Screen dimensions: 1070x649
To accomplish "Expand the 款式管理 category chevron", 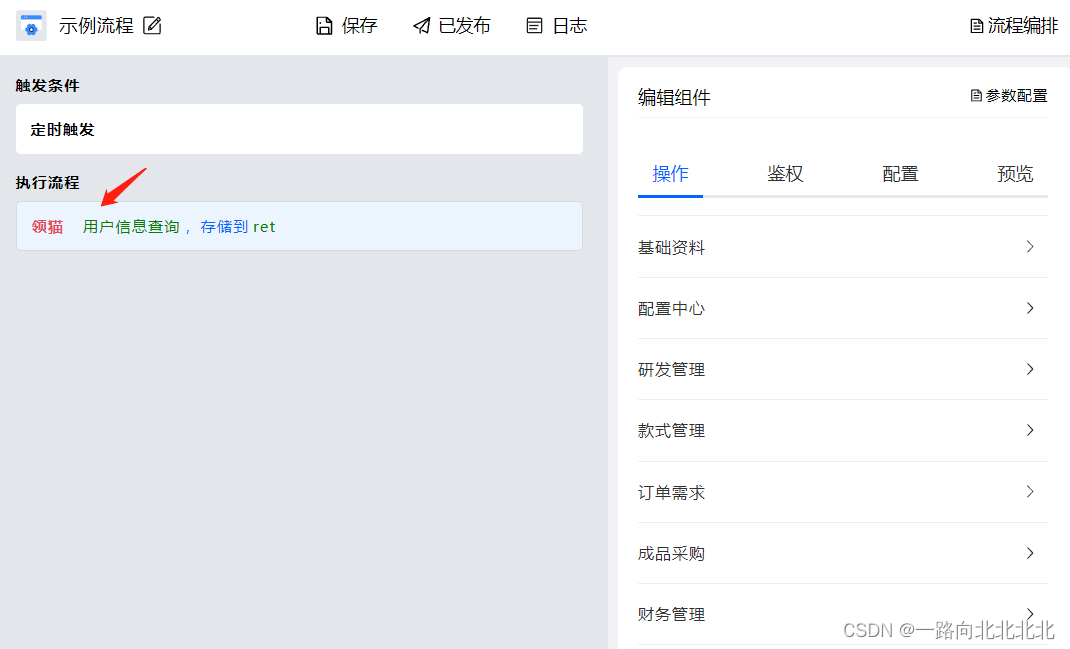I will pos(1030,430).
